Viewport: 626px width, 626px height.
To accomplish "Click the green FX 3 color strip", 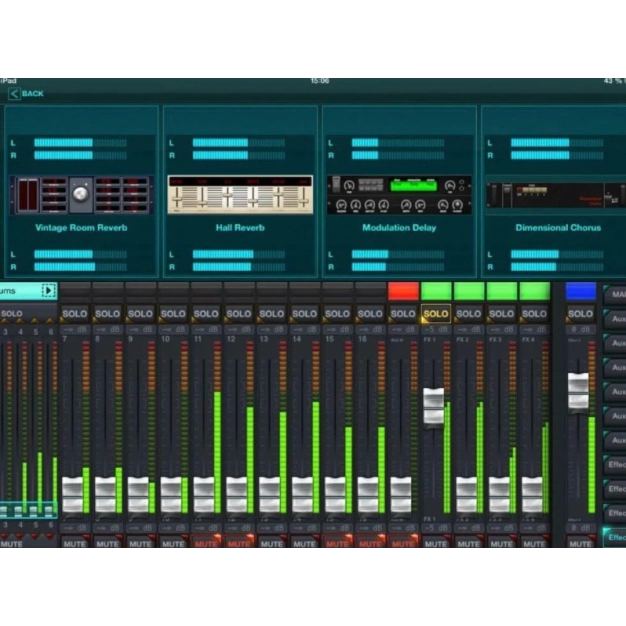I will pyautogui.click(x=502, y=291).
